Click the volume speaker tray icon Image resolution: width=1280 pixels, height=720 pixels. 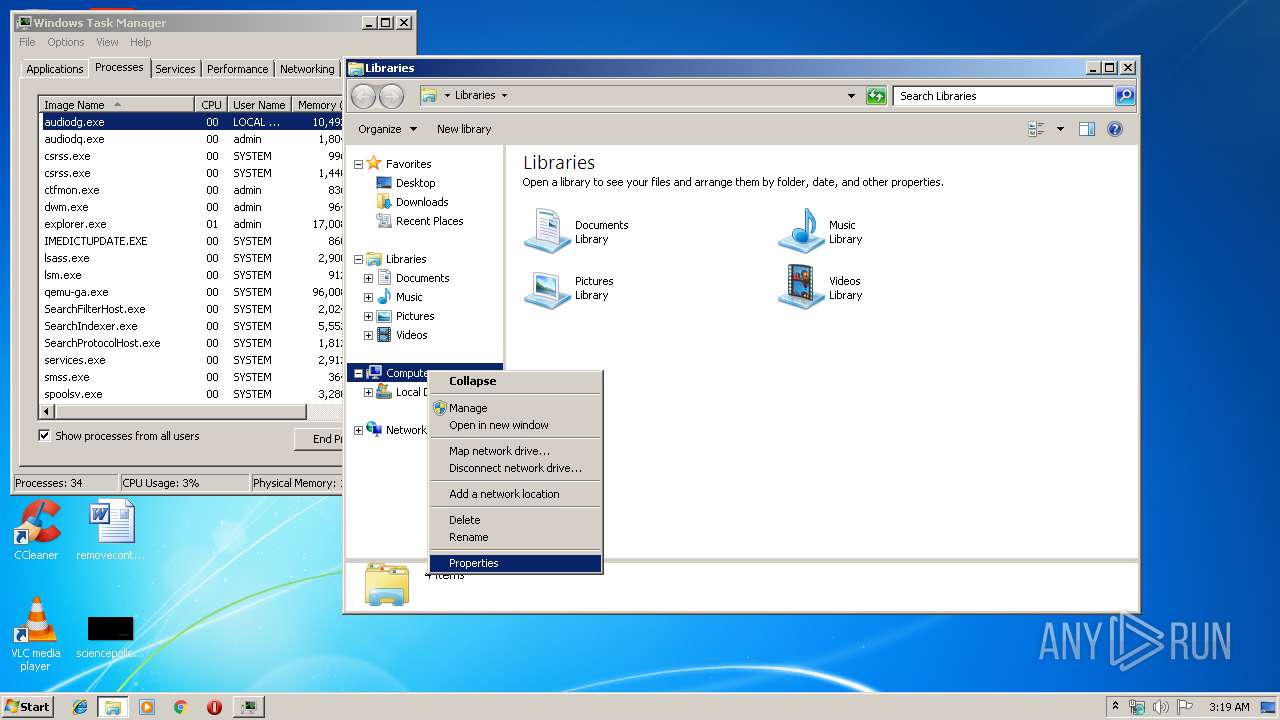(1161, 707)
